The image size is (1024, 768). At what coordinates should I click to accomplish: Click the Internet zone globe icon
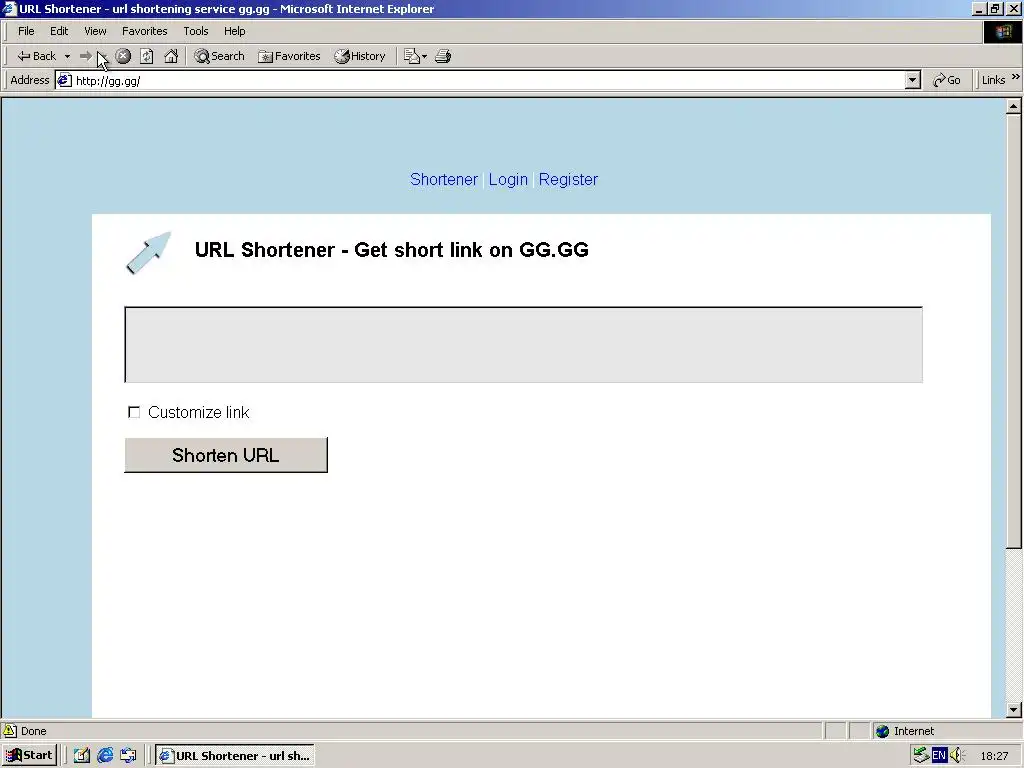point(882,731)
